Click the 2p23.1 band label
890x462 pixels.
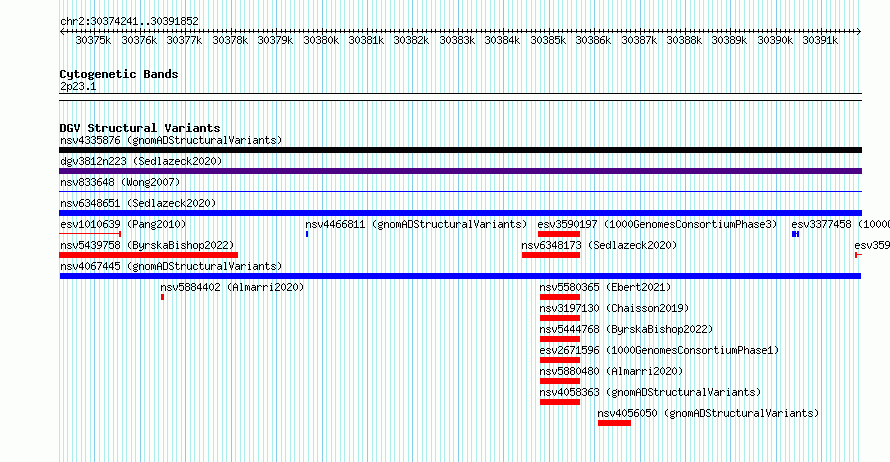point(78,86)
